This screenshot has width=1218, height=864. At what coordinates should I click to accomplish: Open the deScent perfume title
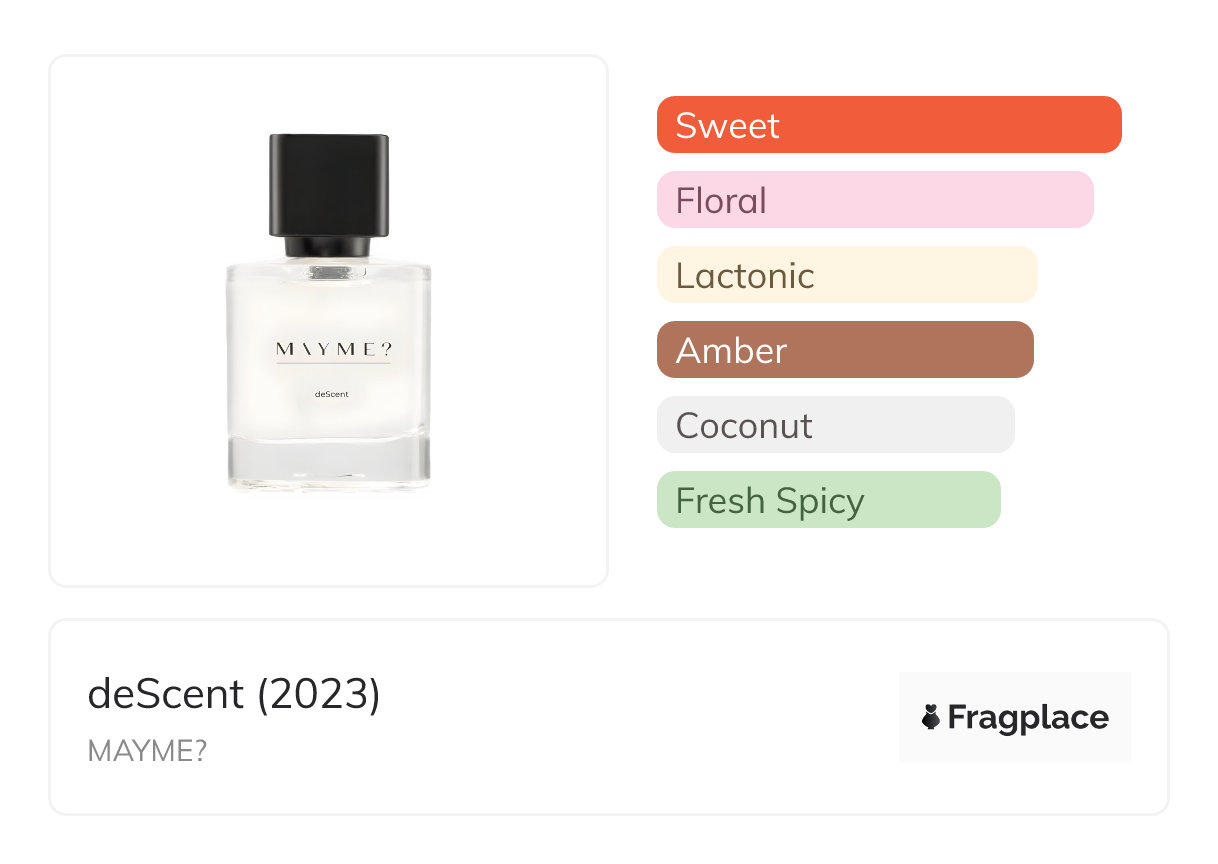(x=166, y=694)
